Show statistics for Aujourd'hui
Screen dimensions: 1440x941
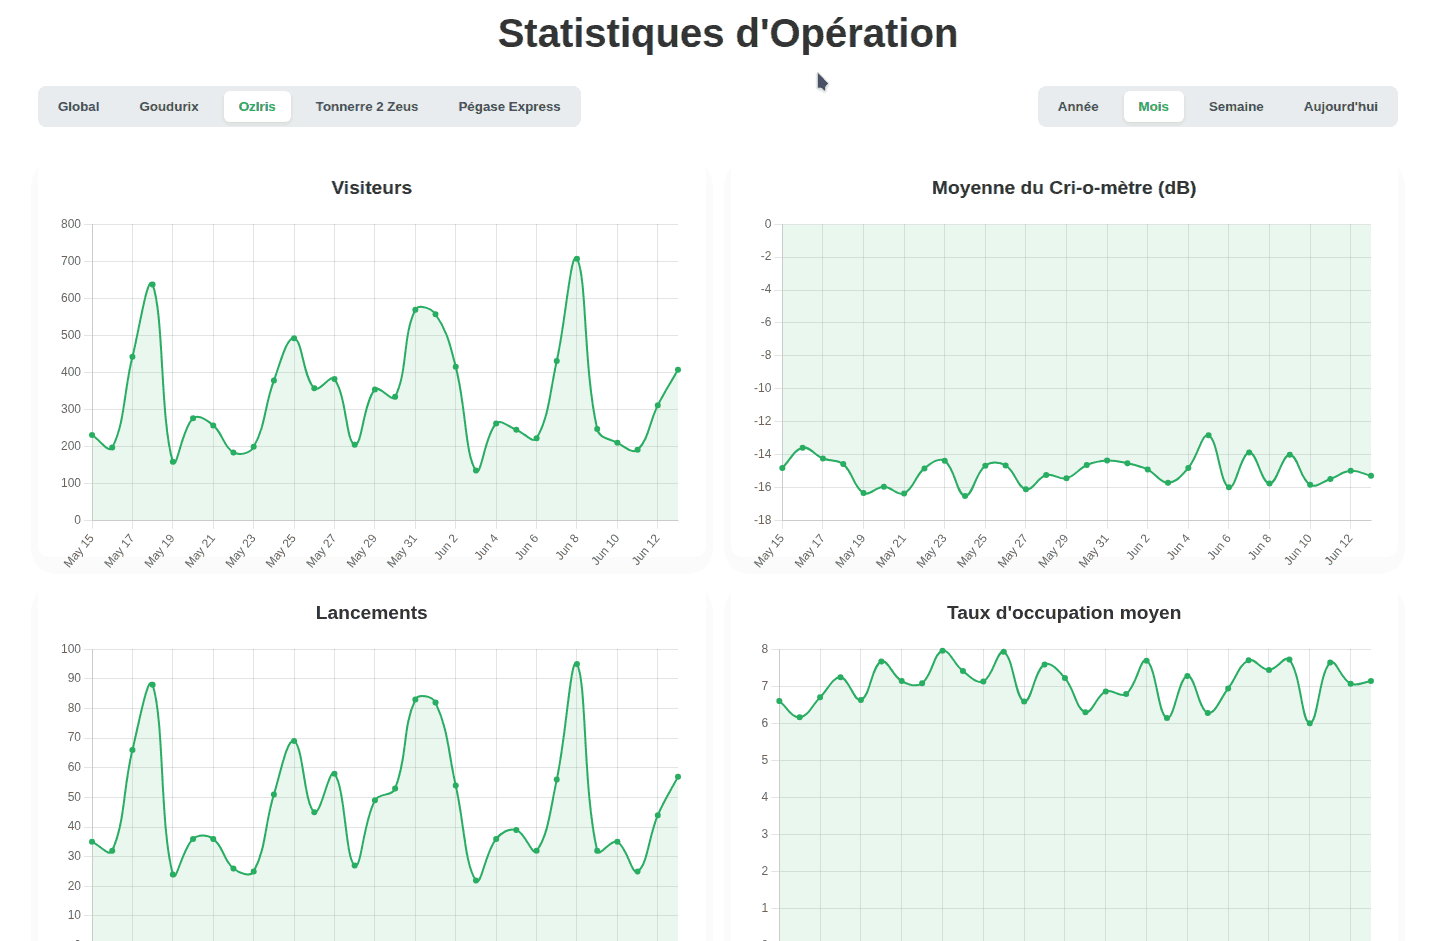point(1340,107)
